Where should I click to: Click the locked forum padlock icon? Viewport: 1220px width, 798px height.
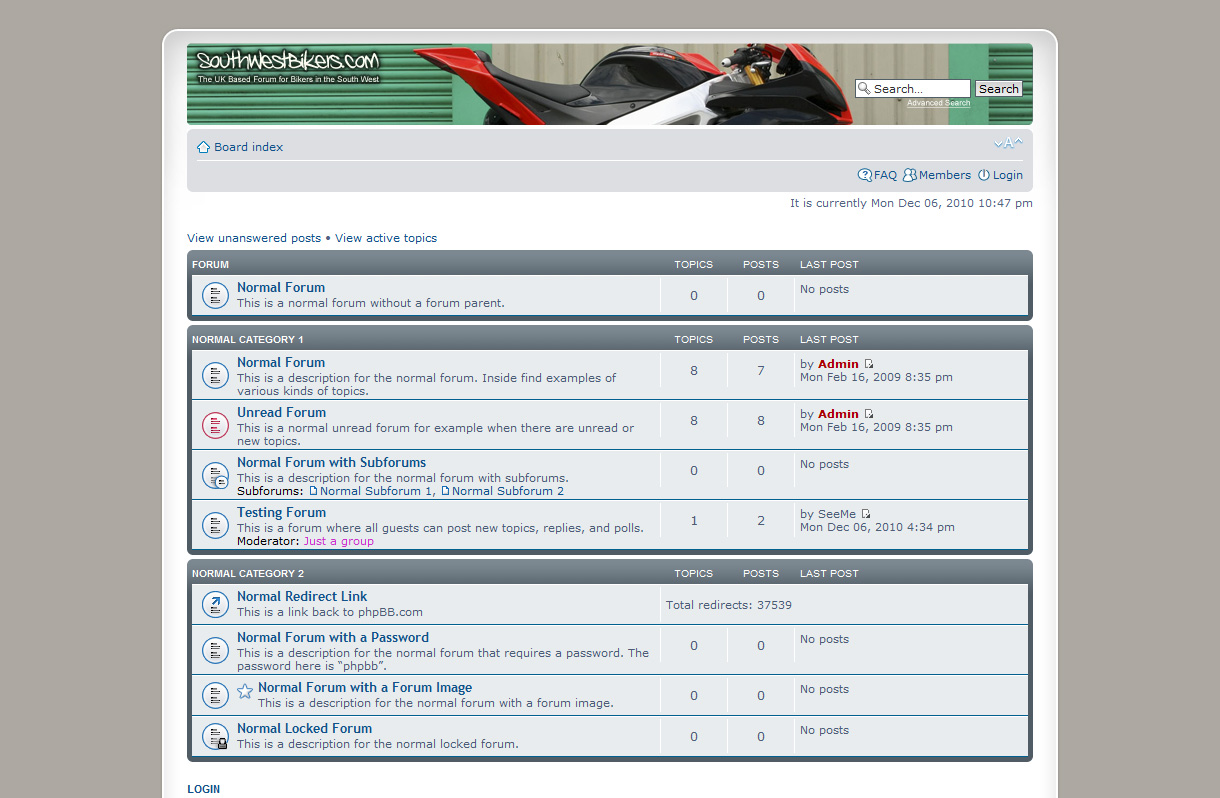[x=215, y=737]
